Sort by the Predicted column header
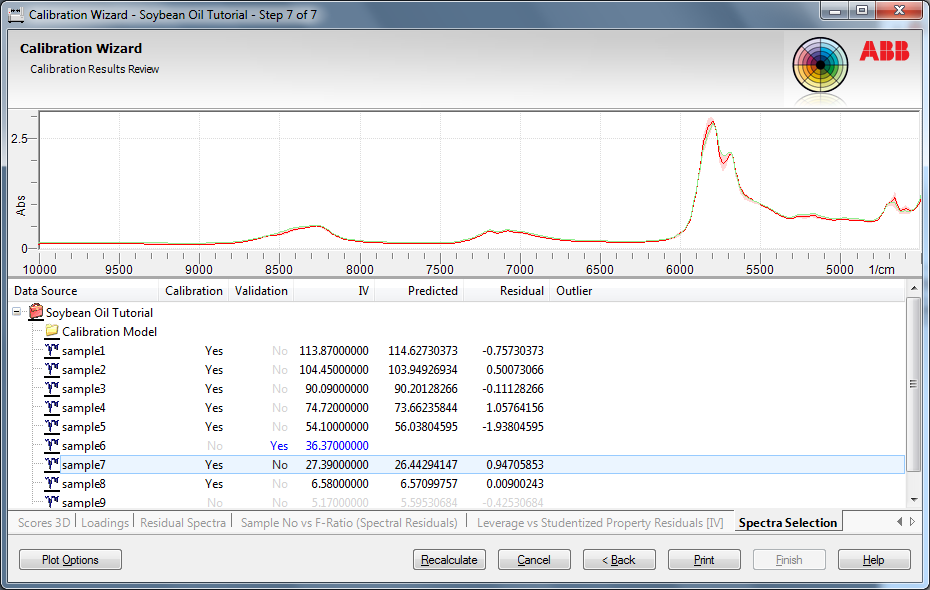This screenshot has height=590, width=930. pos(432,291)
